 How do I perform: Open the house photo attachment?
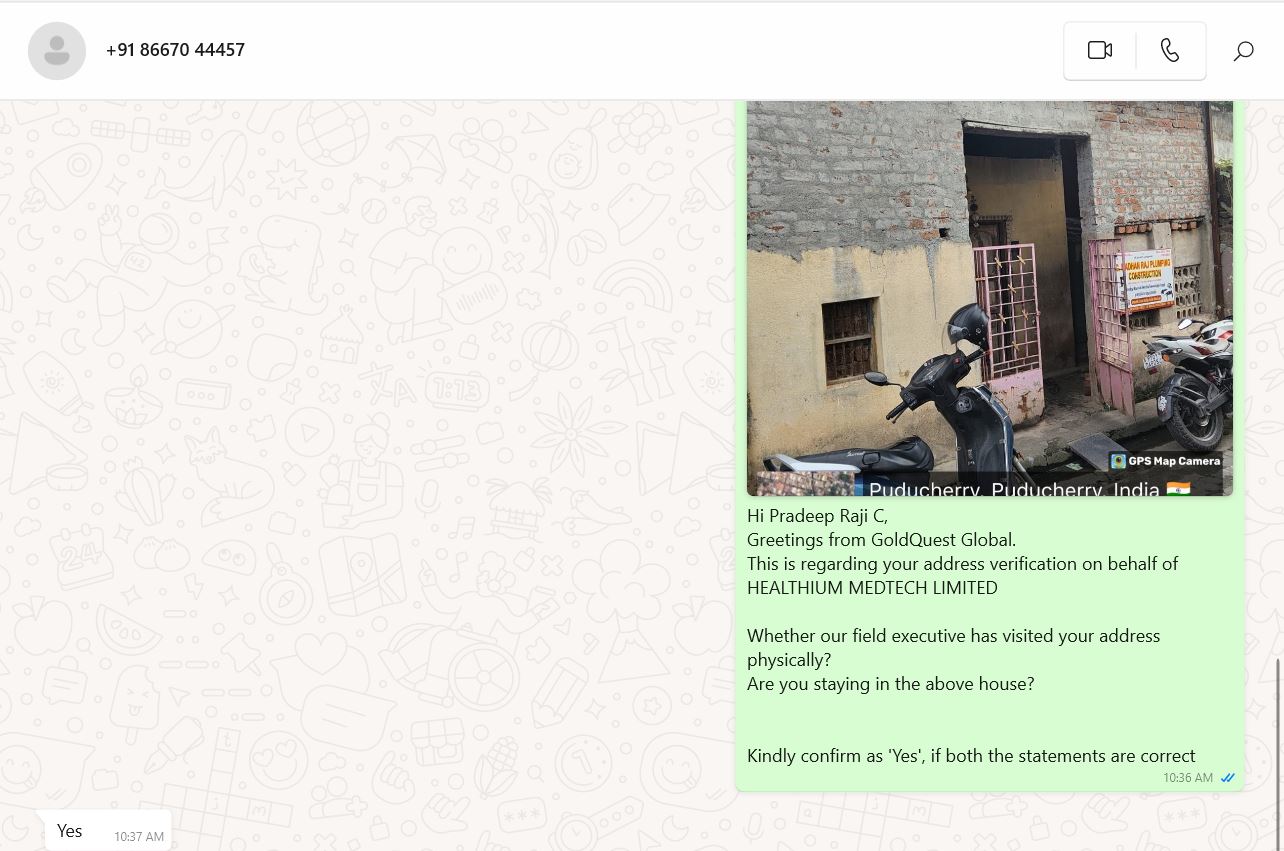(x=990, y=298)
